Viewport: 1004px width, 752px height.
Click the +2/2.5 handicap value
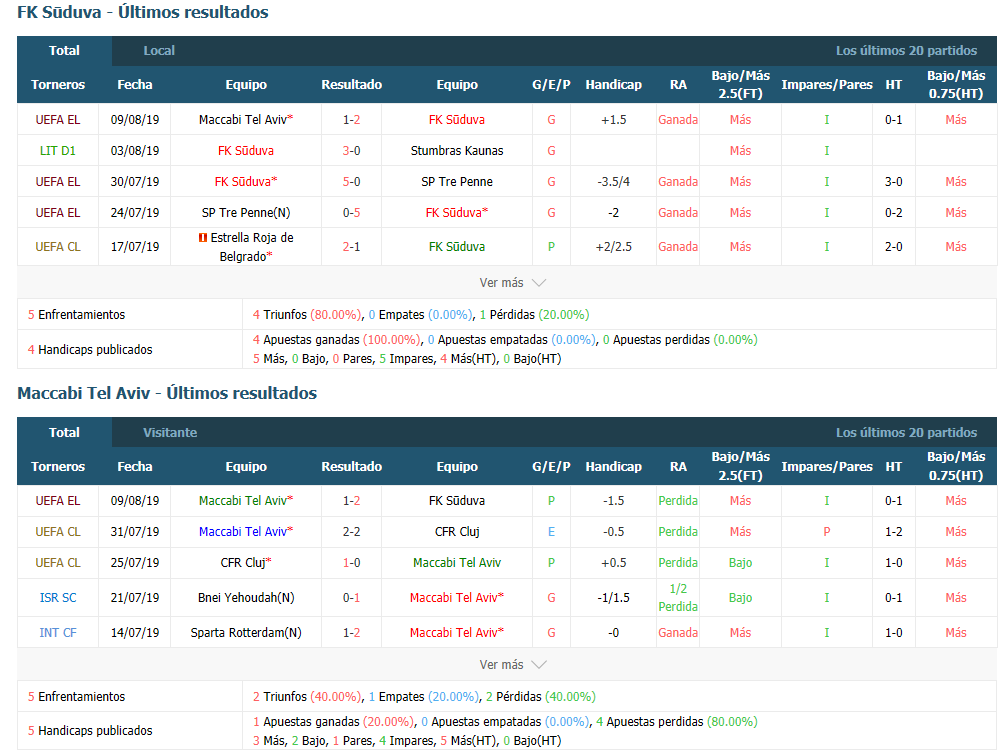(x=613, y=247)
